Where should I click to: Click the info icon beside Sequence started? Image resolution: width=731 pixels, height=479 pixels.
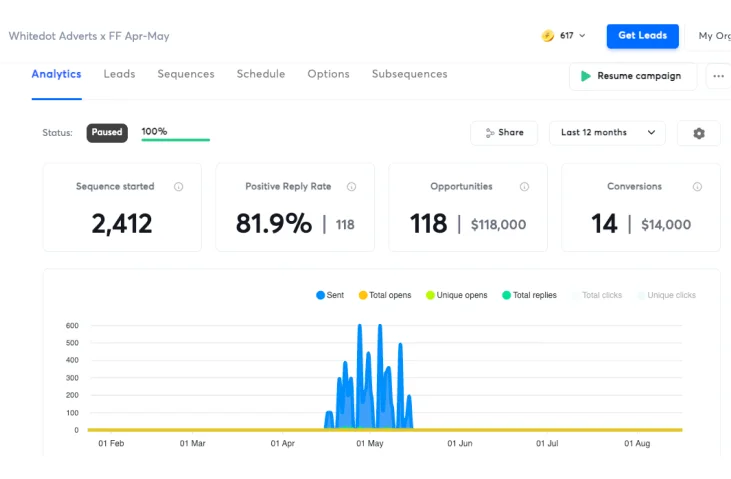[179, 187]
